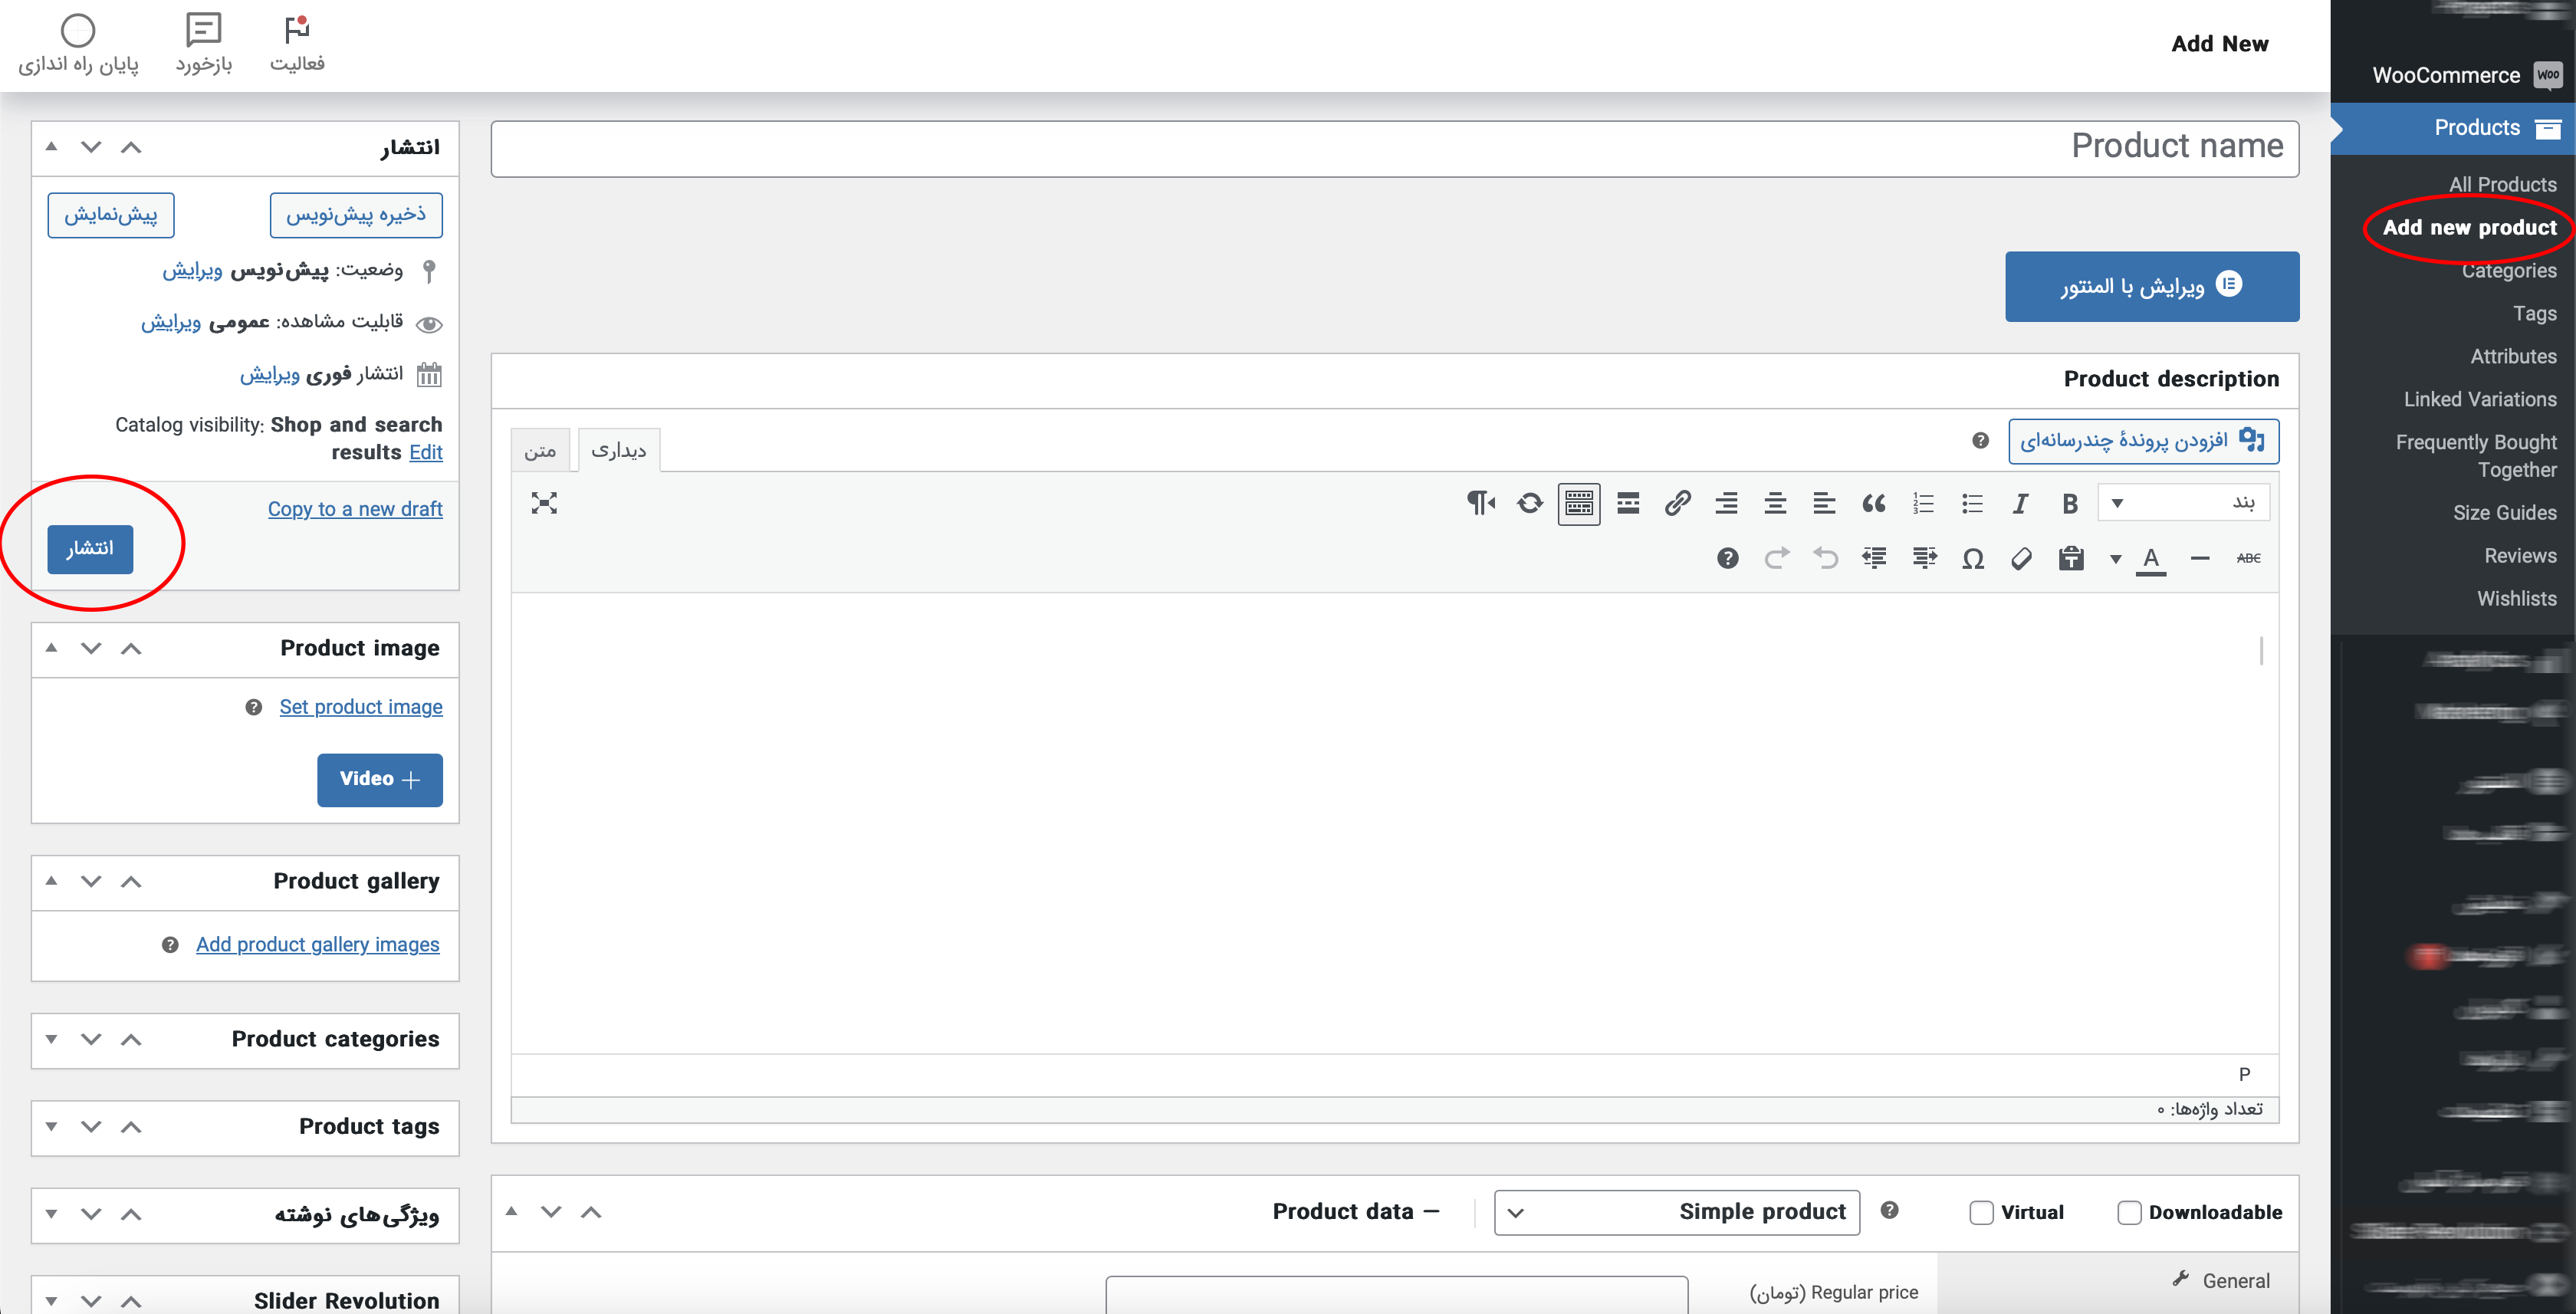Screen dimensions: 2576x1314
Task: Click the bulleted list icon
Action: (x=1971, y=504)
